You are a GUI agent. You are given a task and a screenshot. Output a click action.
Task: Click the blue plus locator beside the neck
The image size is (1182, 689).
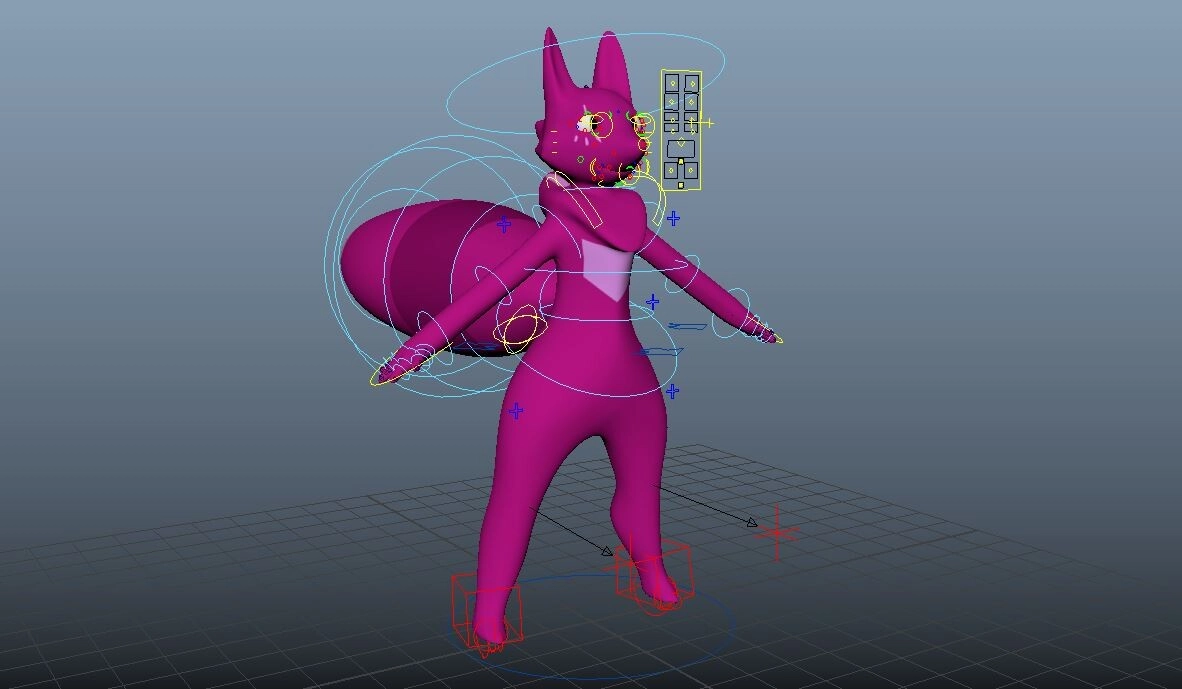[674, 218]
